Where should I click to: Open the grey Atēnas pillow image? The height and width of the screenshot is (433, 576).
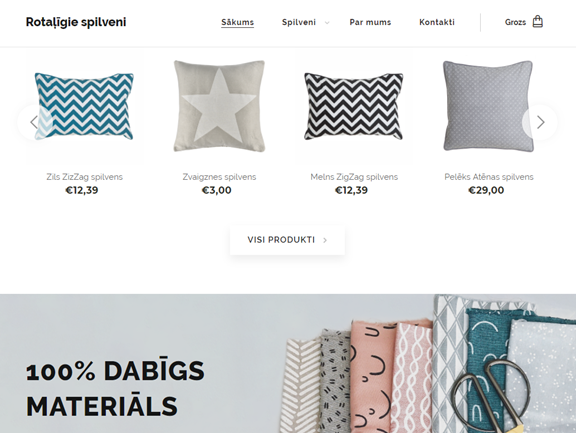tap(489, 106)
